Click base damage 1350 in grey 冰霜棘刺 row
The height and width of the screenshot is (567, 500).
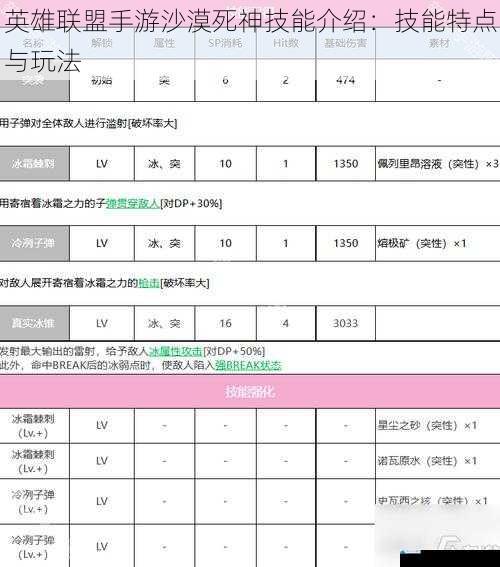pyautogui.click(x=345, y=163)
